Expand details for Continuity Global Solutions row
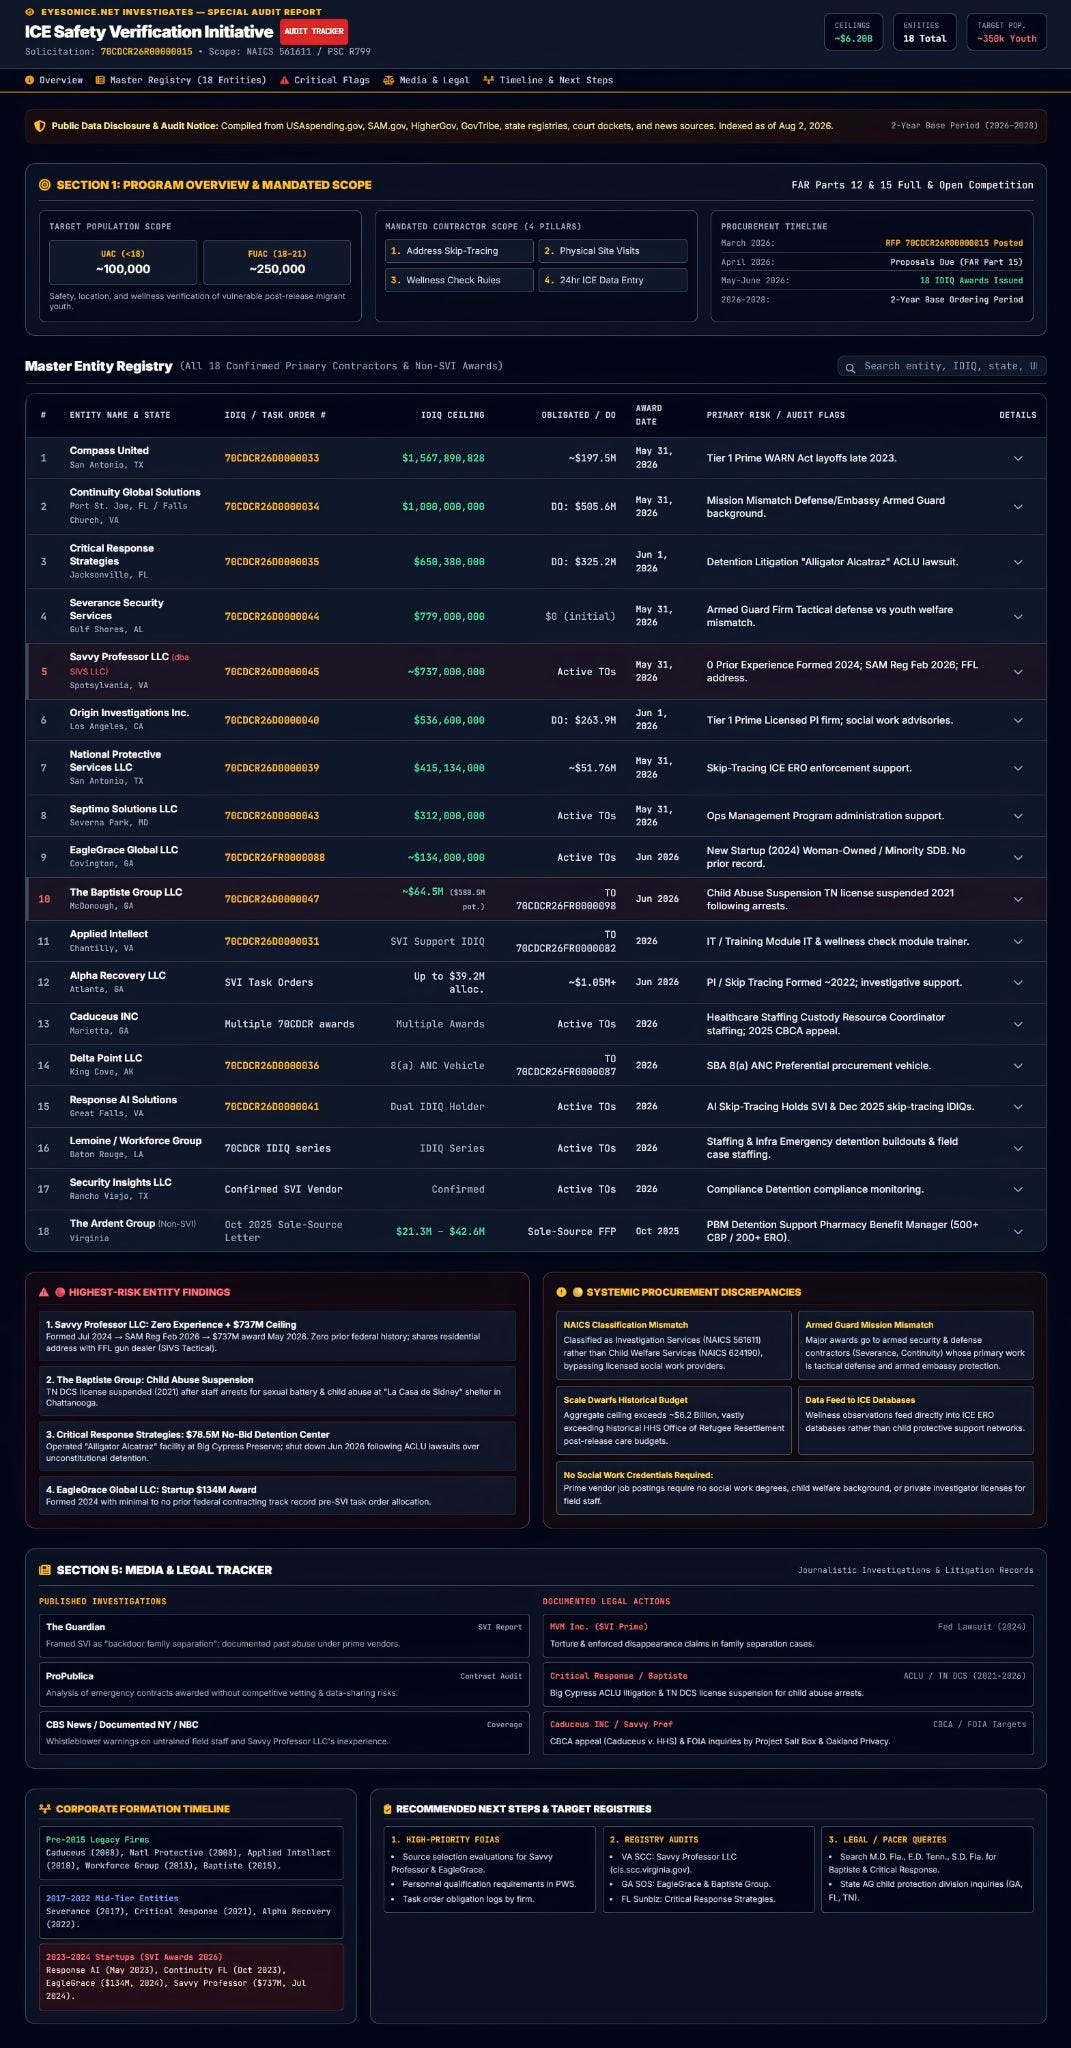 click(x=1018, y=507)
